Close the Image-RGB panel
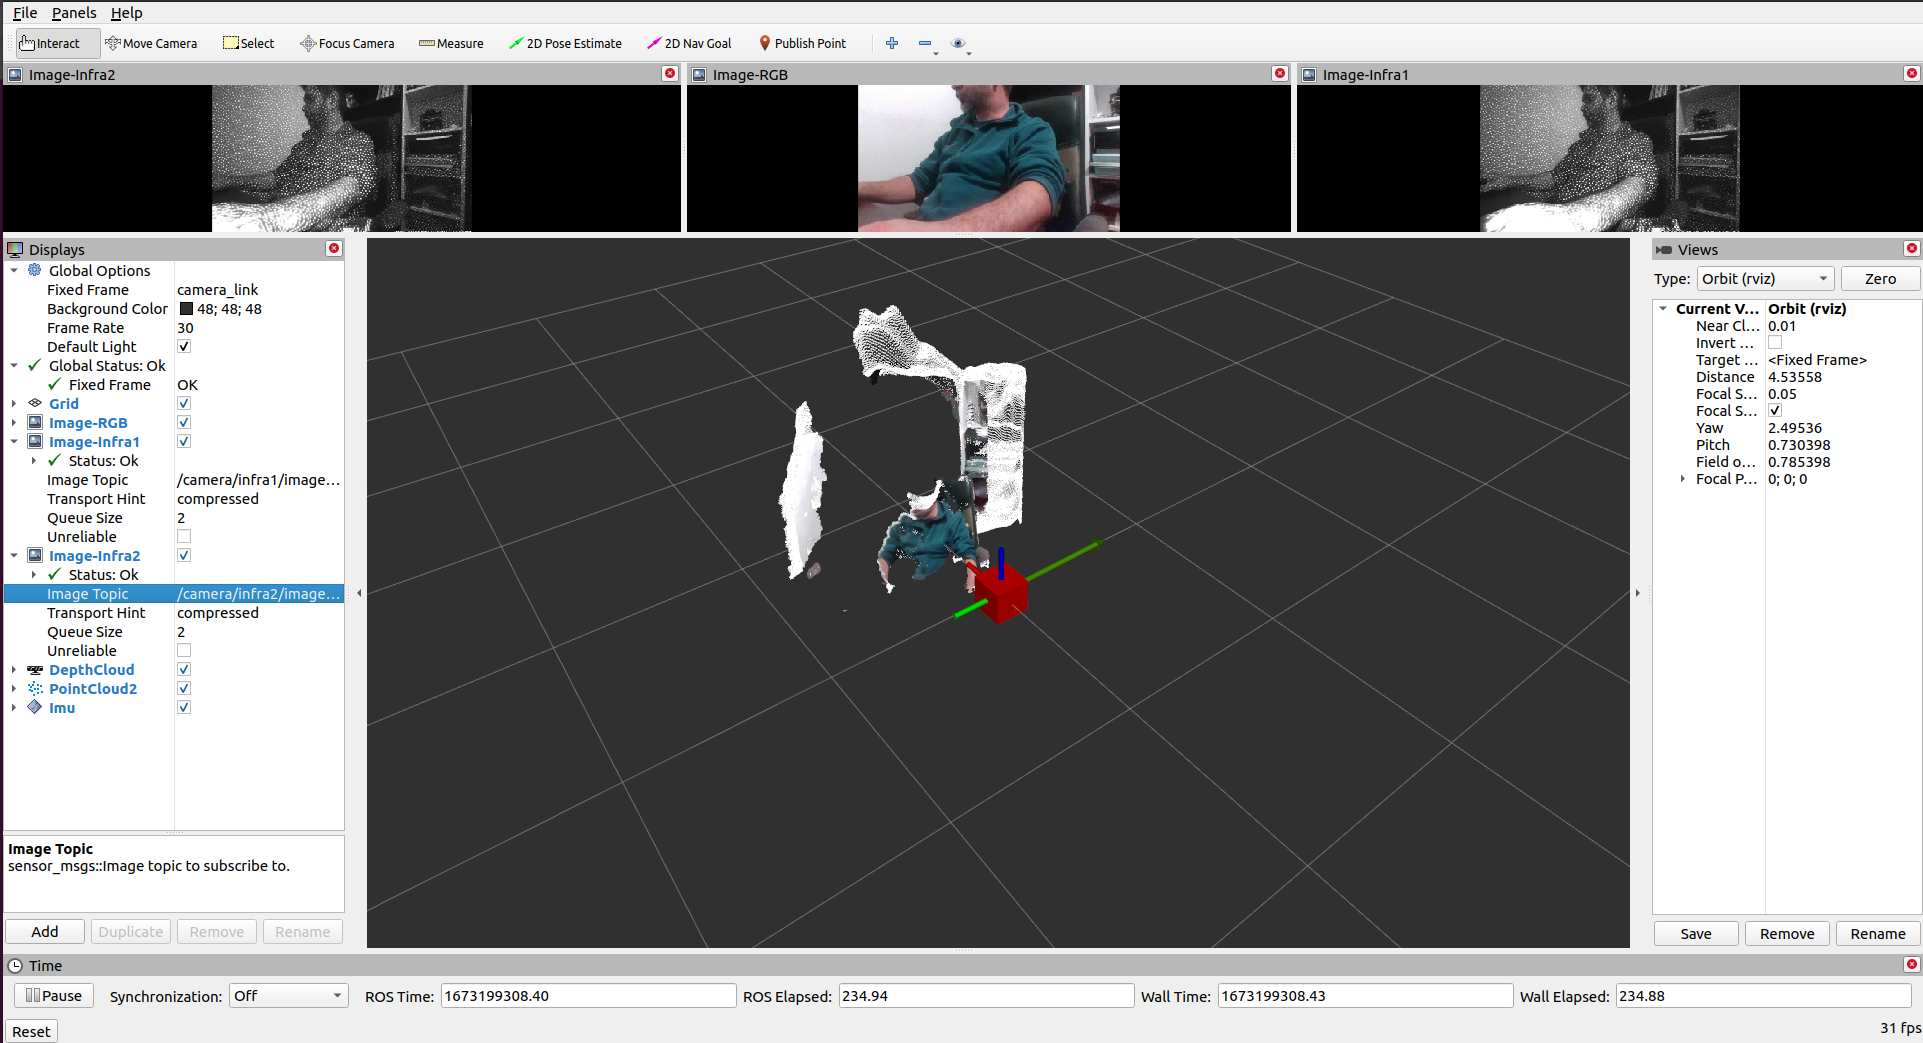 tap(1279, 74)
